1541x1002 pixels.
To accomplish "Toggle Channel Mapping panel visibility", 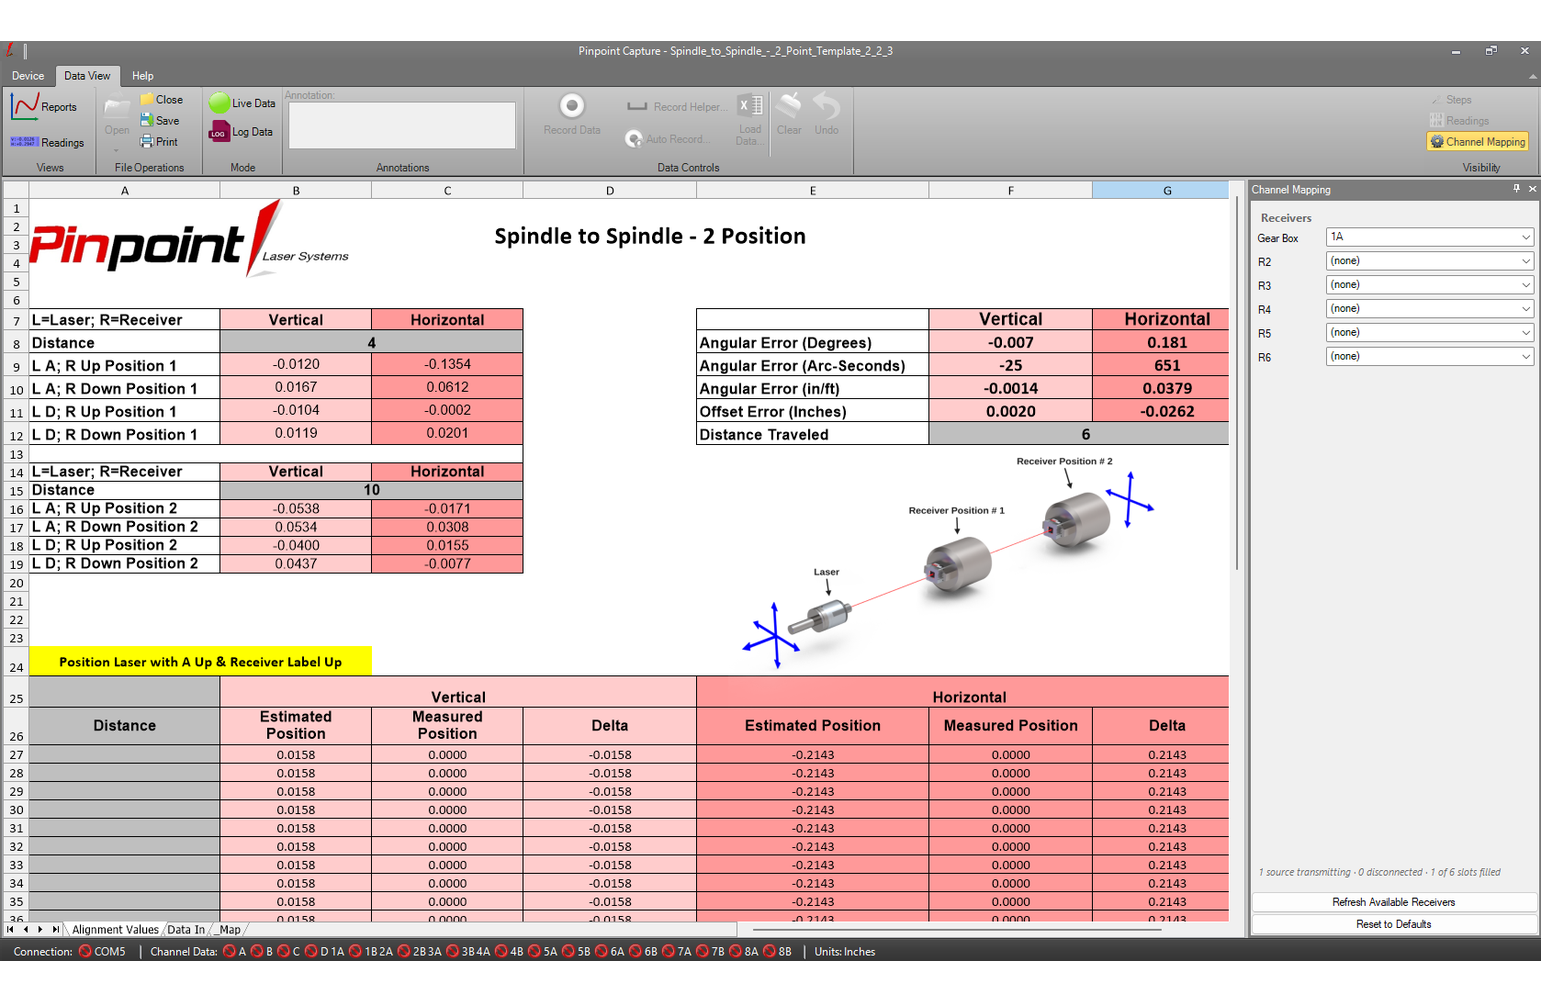I will [1478, 142].
